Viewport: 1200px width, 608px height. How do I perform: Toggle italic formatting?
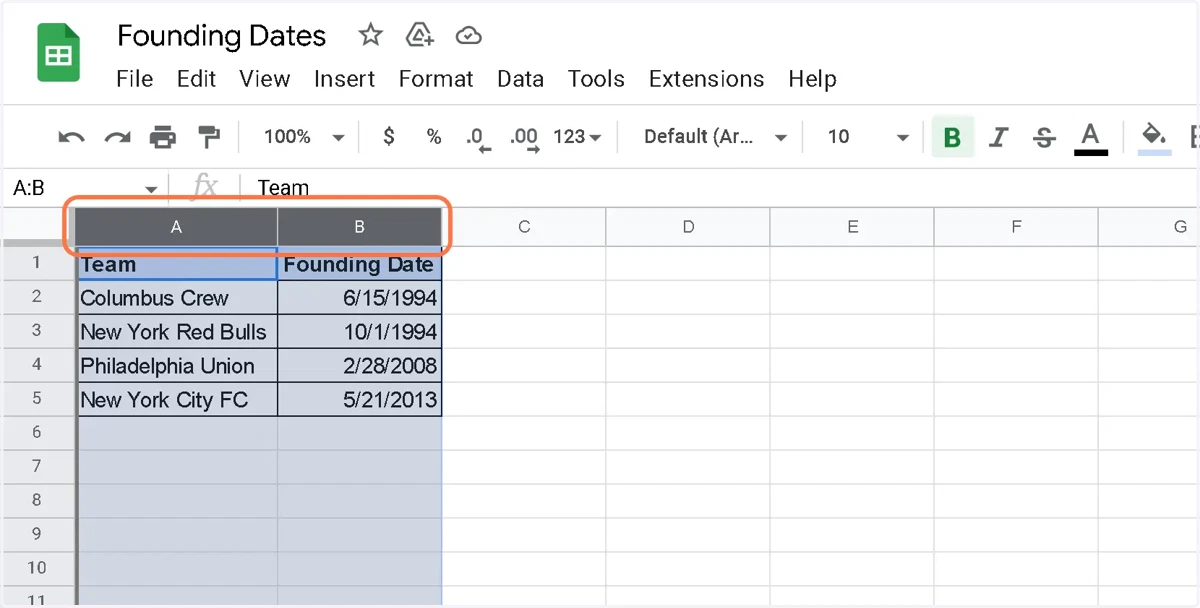click(x=998, y=137)
